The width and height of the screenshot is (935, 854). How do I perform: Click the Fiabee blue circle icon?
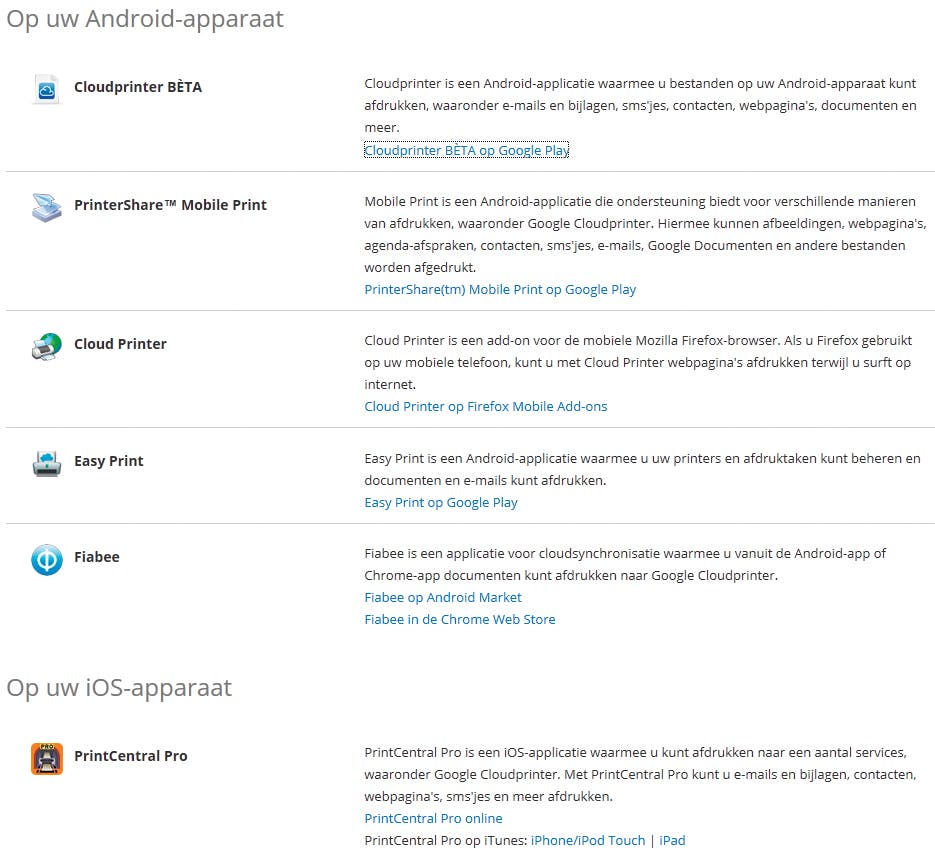46,560
